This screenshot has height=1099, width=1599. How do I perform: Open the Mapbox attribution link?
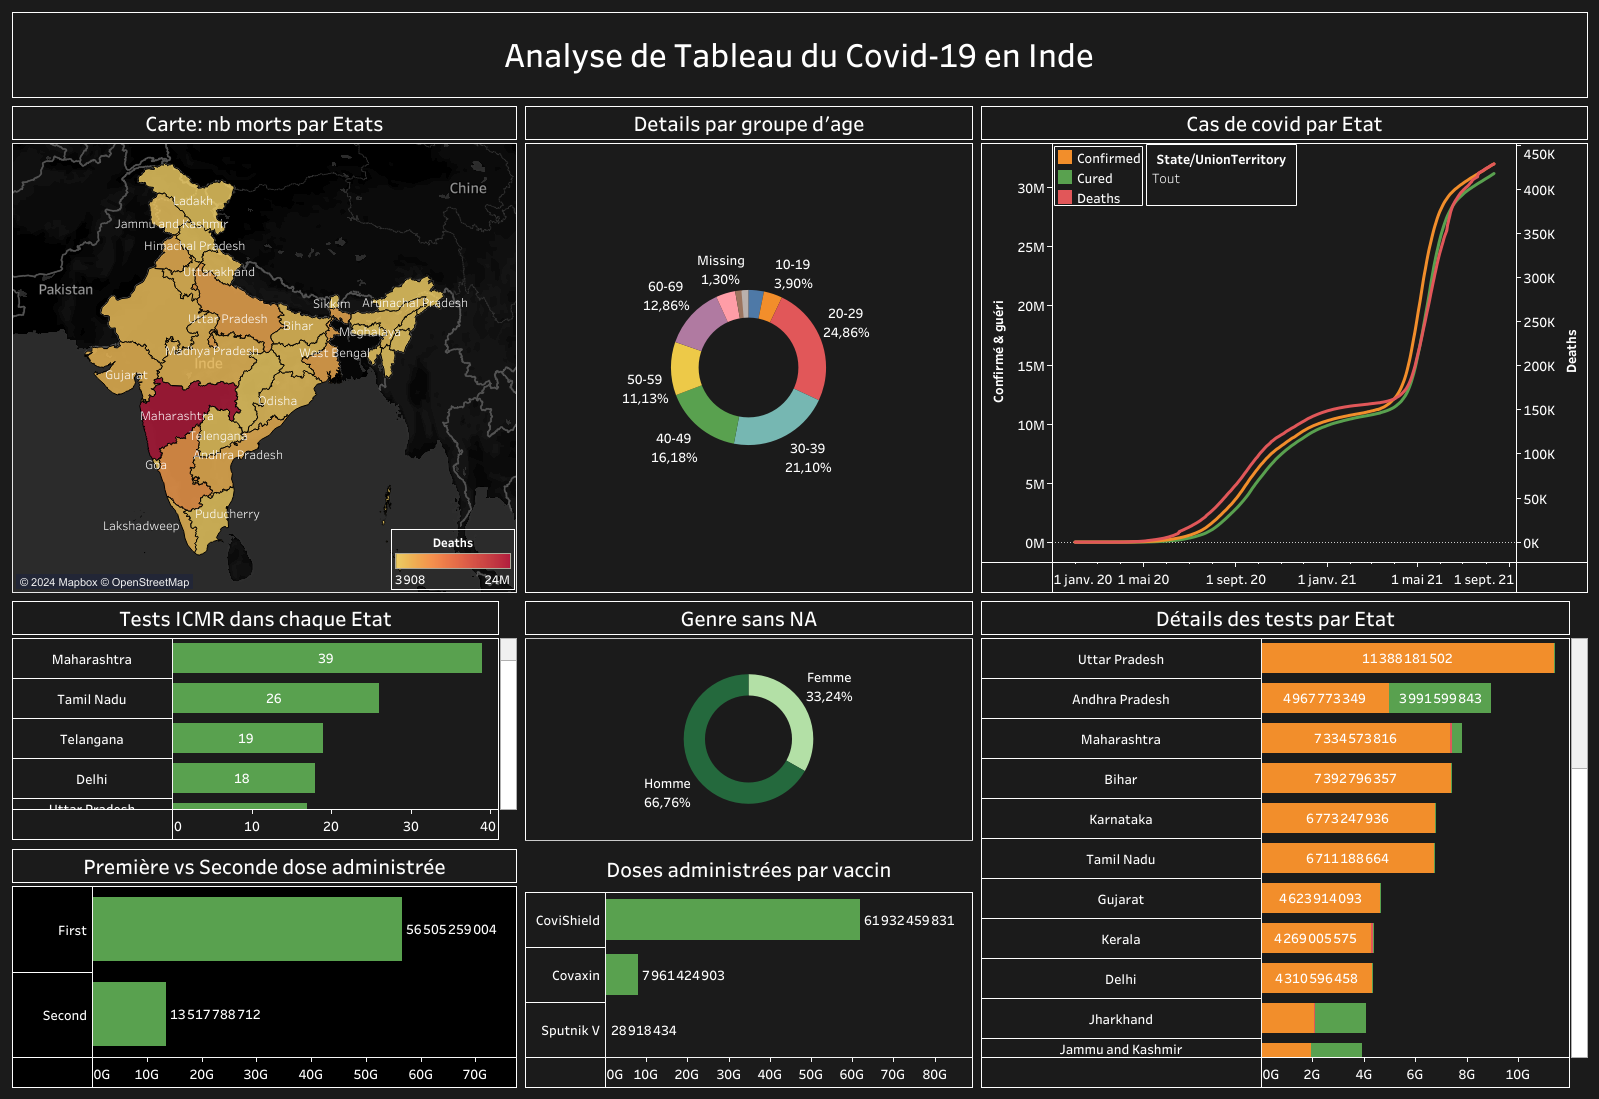coord(59,582)
